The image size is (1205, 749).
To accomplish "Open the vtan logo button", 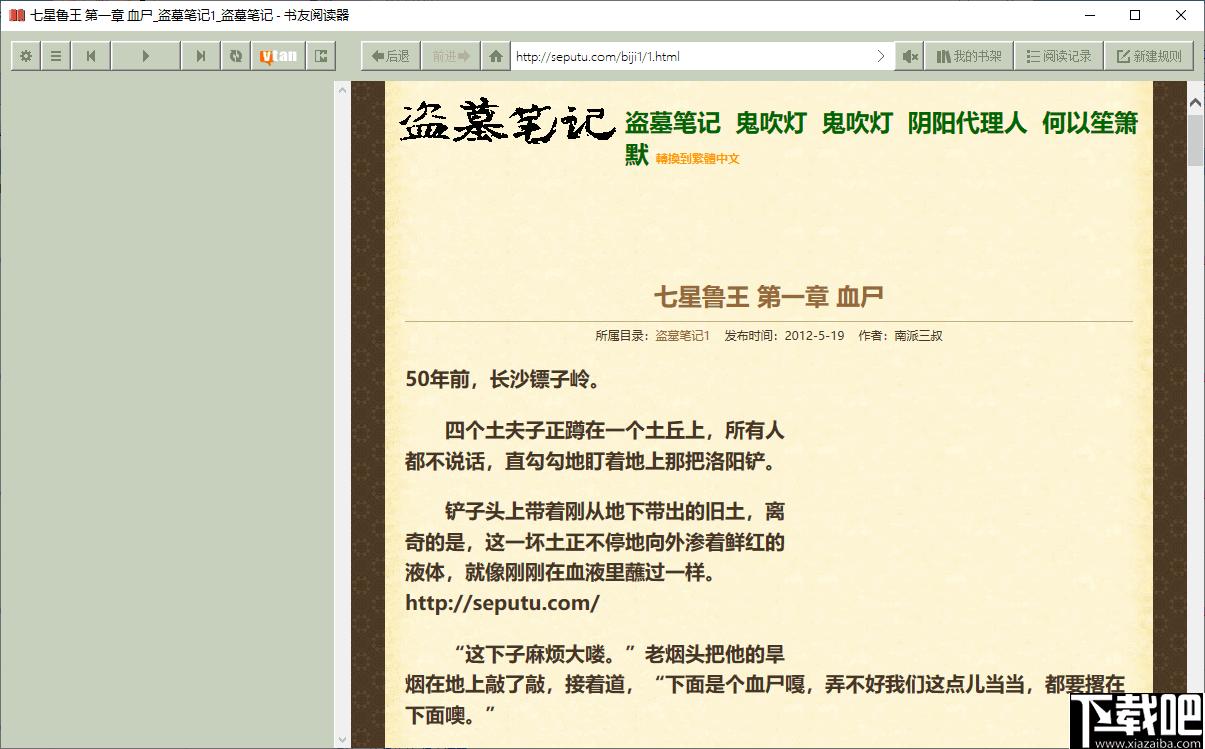I will coord(278,56).
